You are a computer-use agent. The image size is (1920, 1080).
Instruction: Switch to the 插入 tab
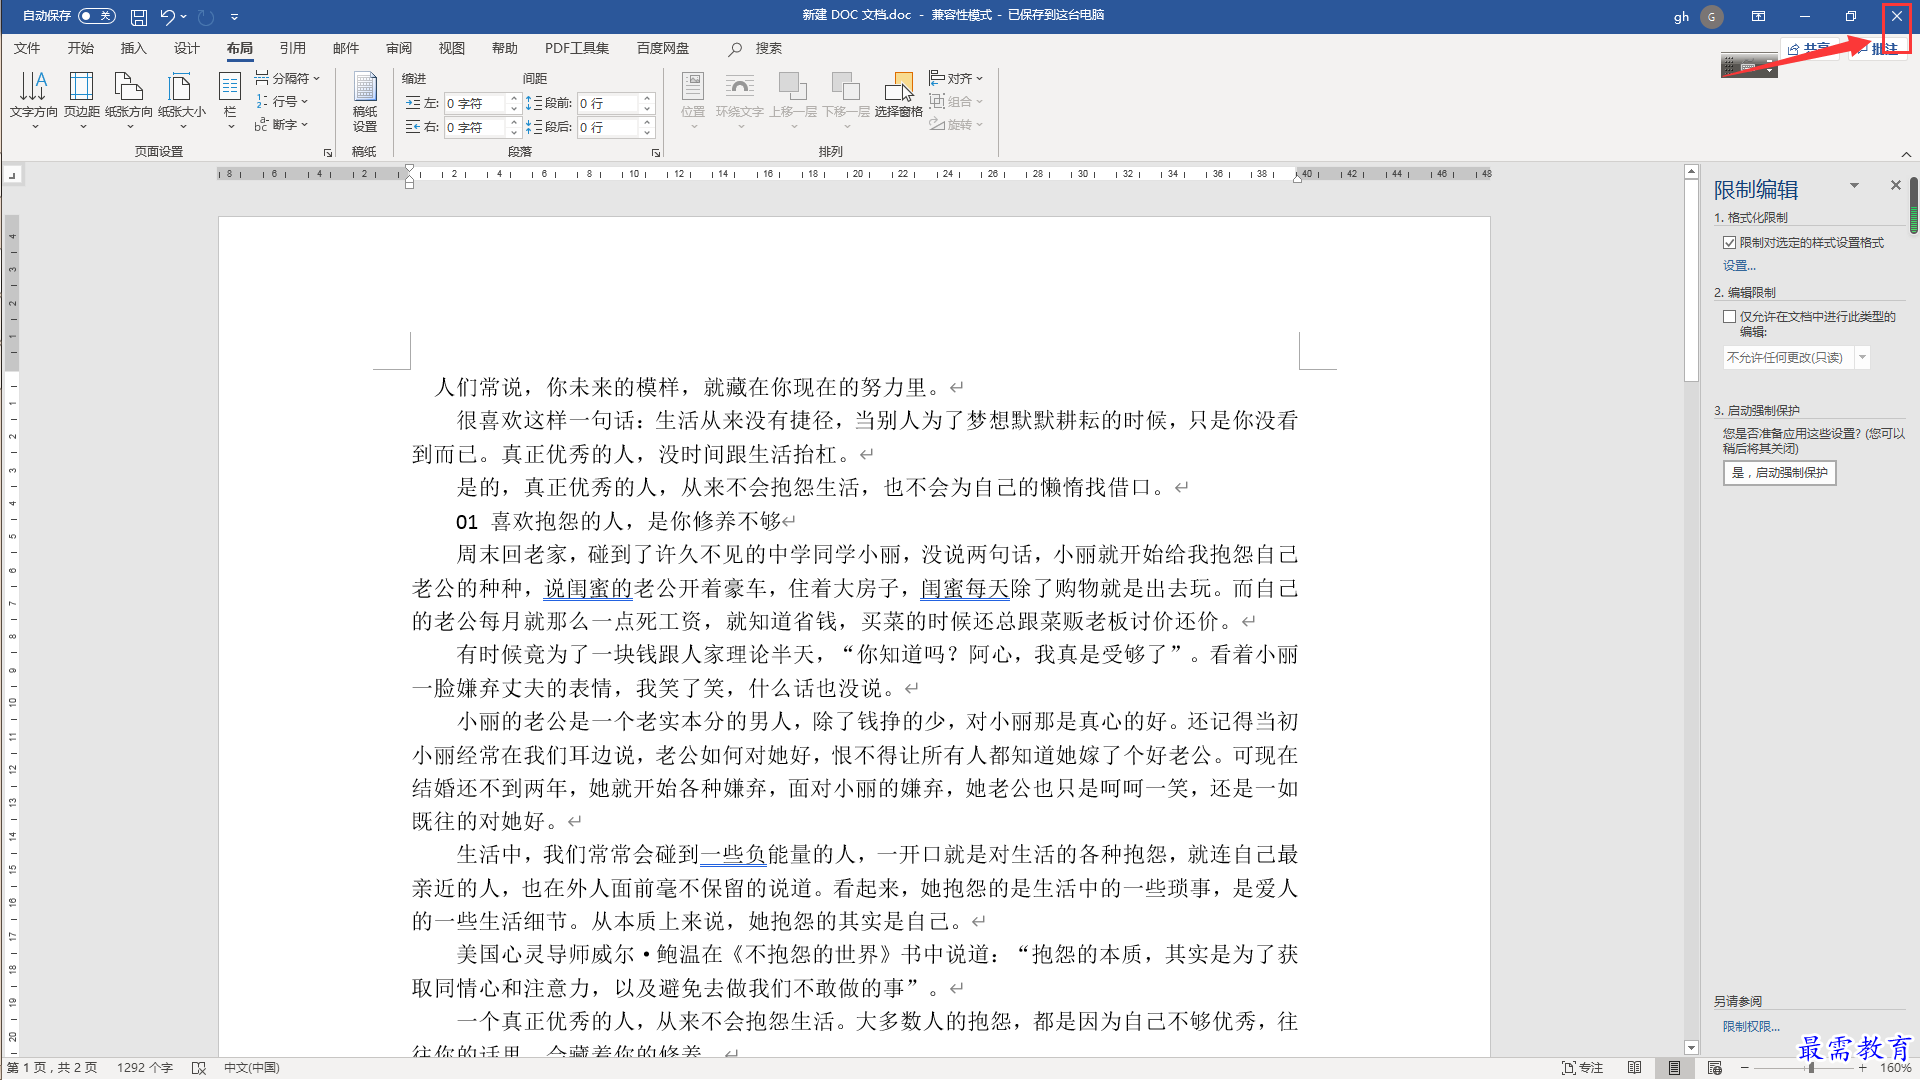point(133,49)
